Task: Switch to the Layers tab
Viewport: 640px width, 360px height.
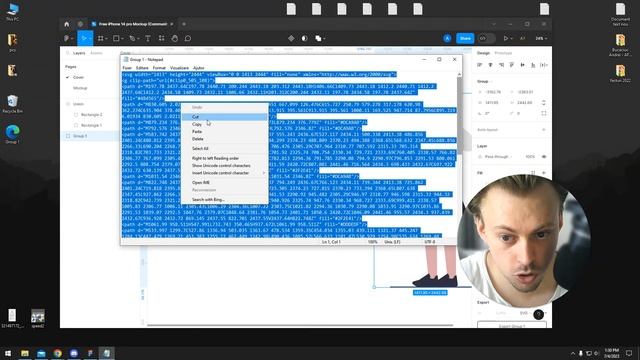Action: pos(79,53)
